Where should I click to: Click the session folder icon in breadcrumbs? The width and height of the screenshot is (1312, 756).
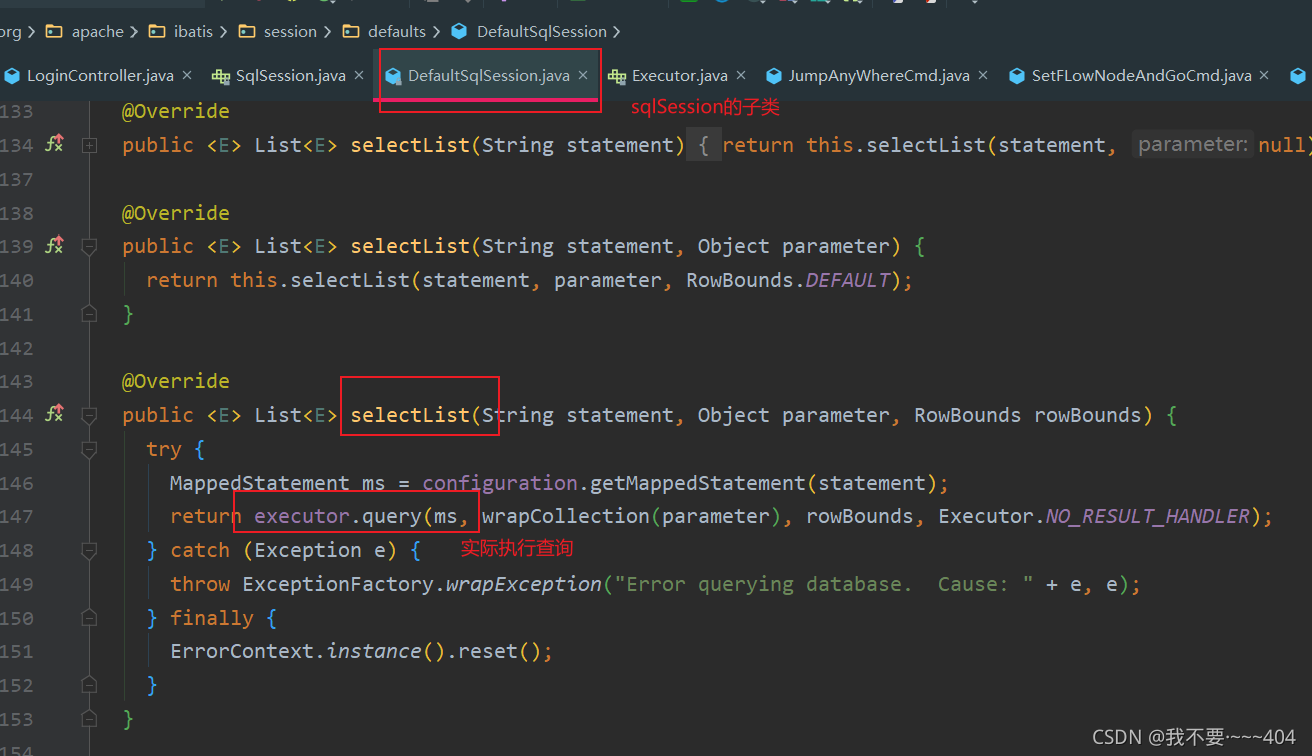pyautogui.click(x=247, y=32)
